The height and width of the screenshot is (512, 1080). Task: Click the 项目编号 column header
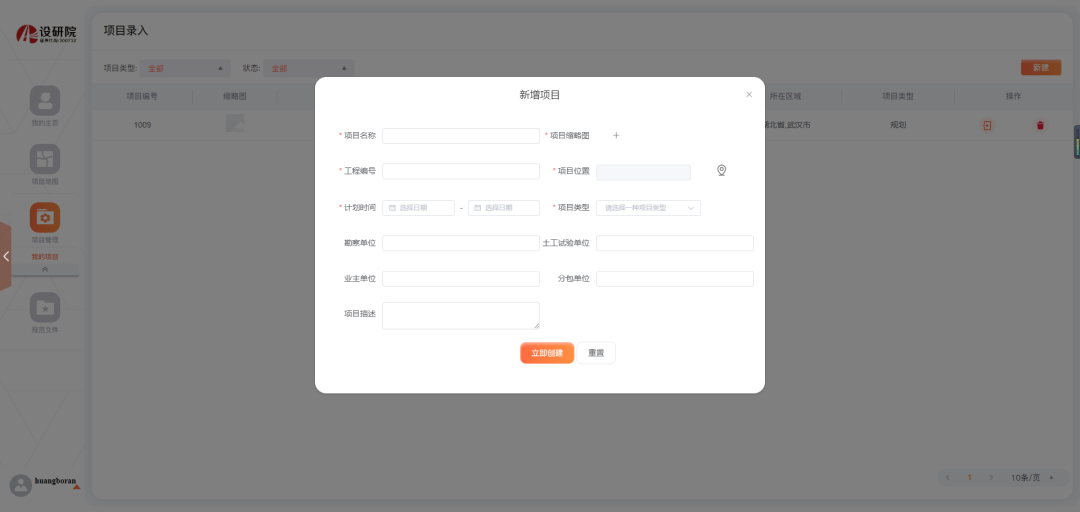[143, 96]
